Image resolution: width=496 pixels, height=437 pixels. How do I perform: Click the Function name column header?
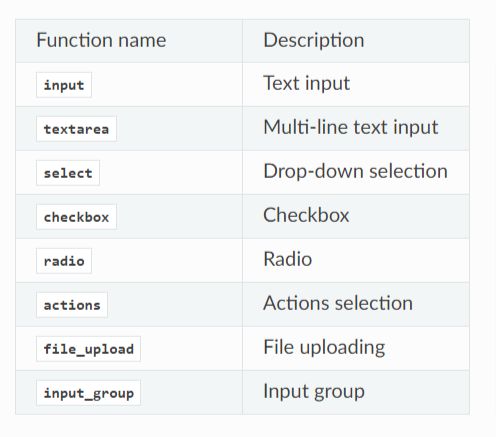(x=101, y=40)
